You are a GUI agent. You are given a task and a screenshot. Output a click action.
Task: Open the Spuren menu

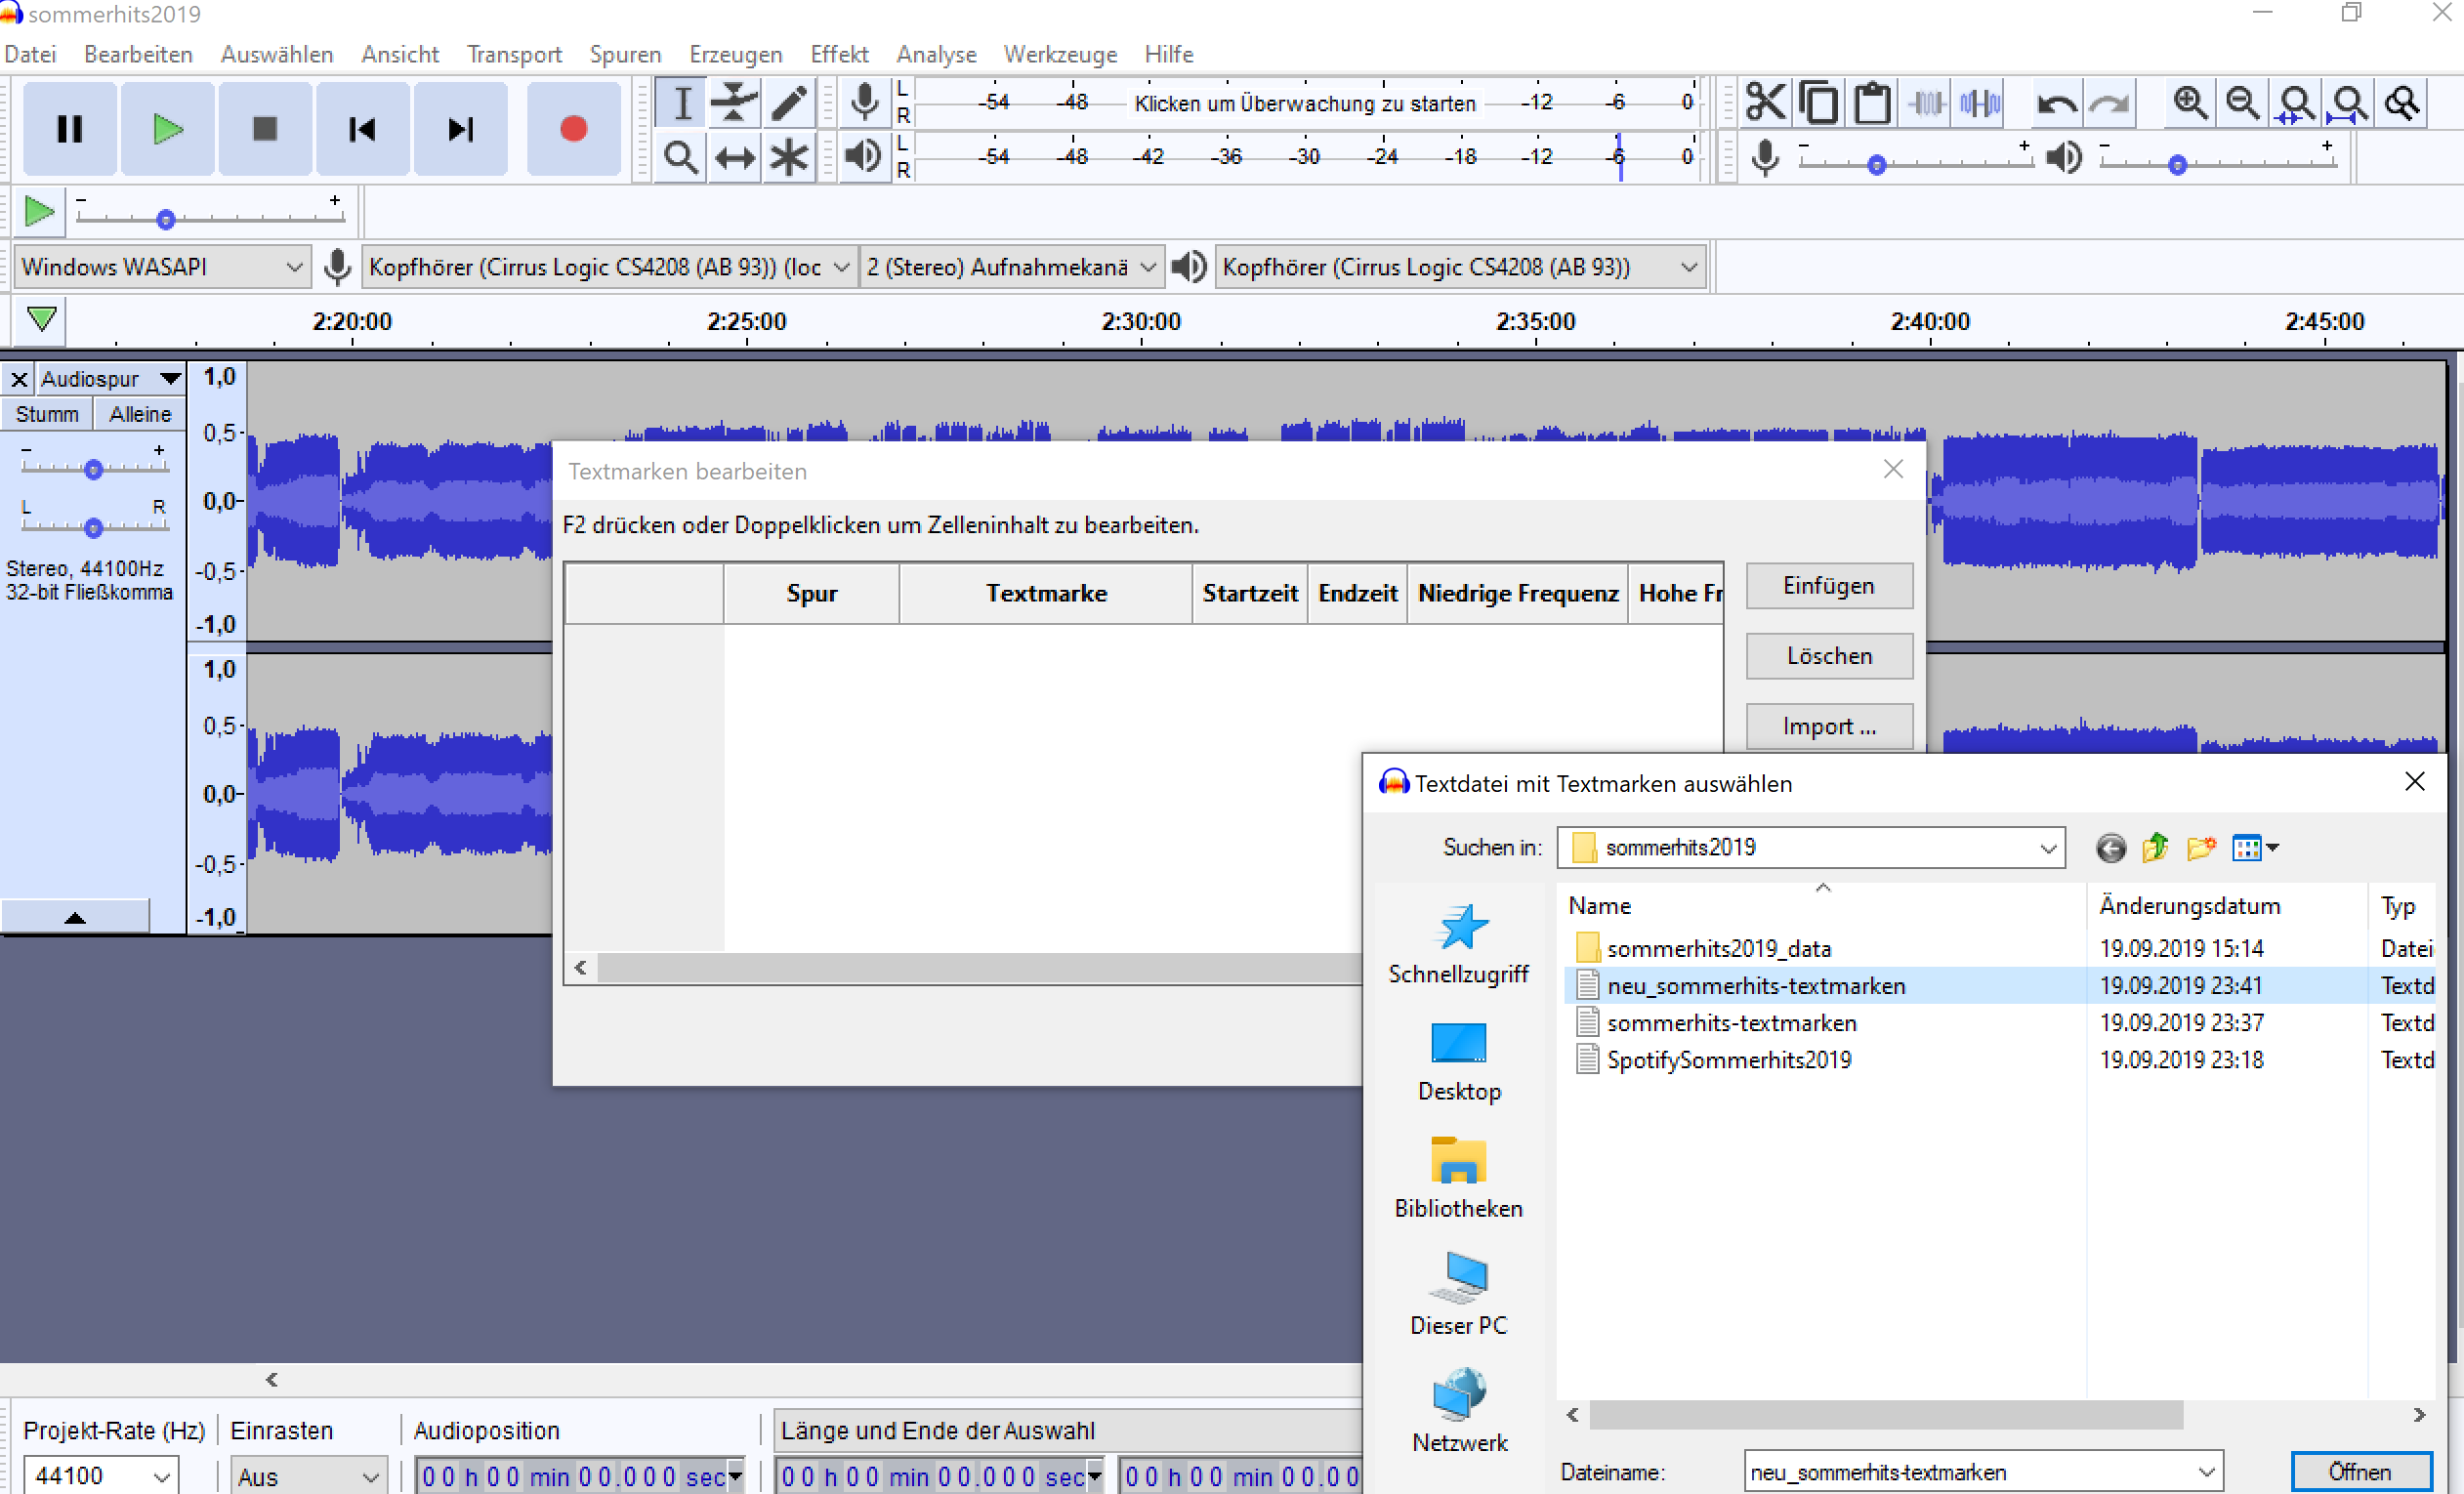click(625, 54)
